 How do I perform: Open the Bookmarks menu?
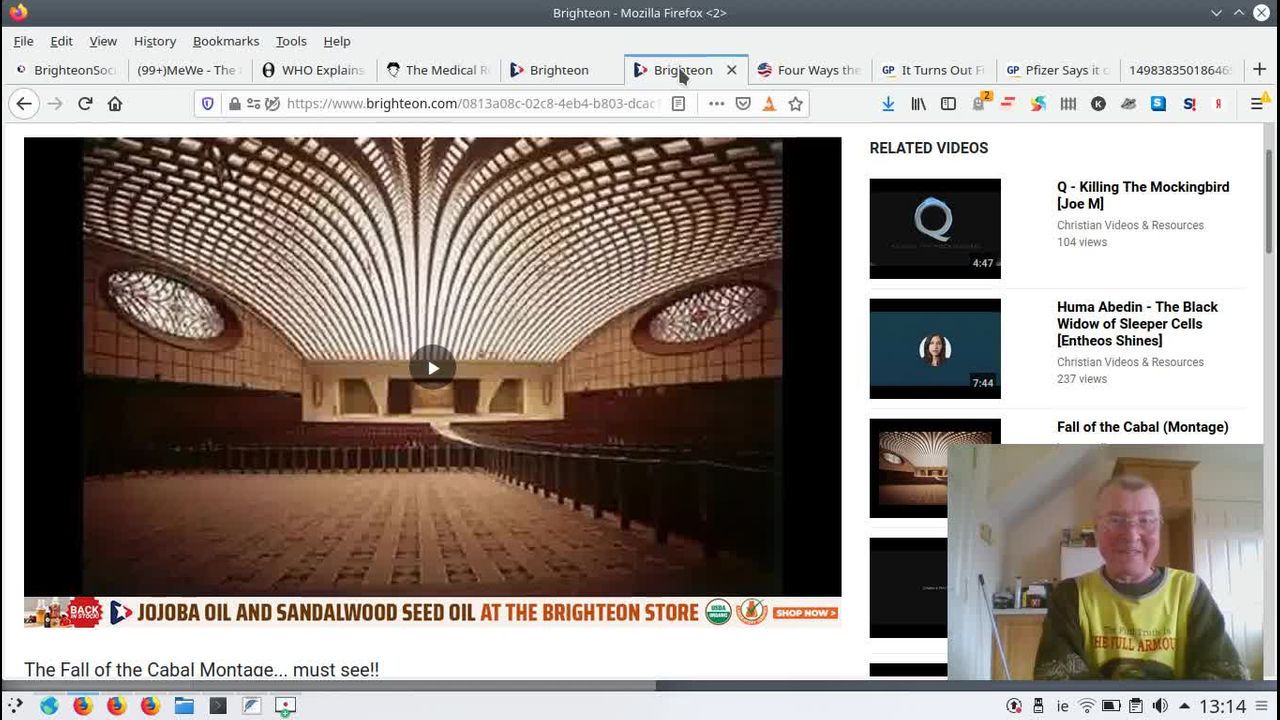tap(225, 41)
